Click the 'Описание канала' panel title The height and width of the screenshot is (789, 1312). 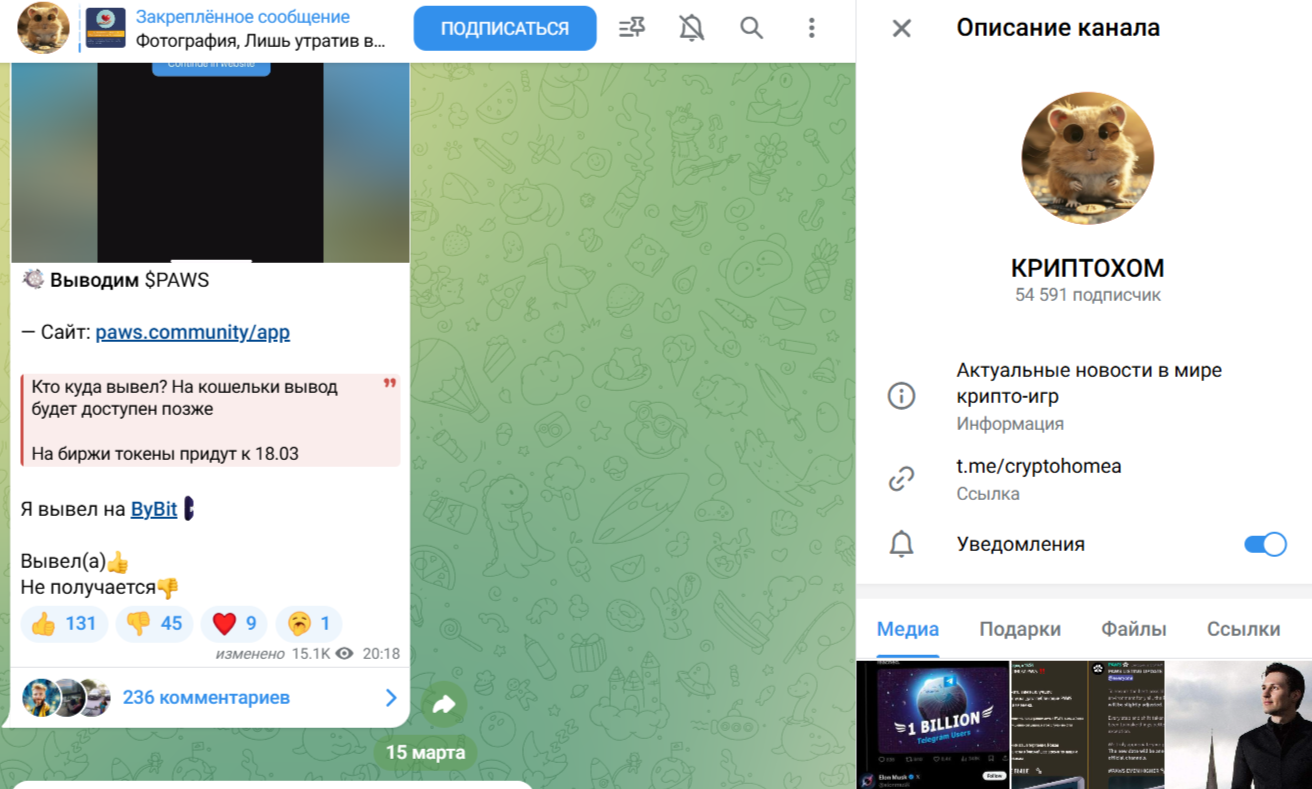coord(1058,28)
